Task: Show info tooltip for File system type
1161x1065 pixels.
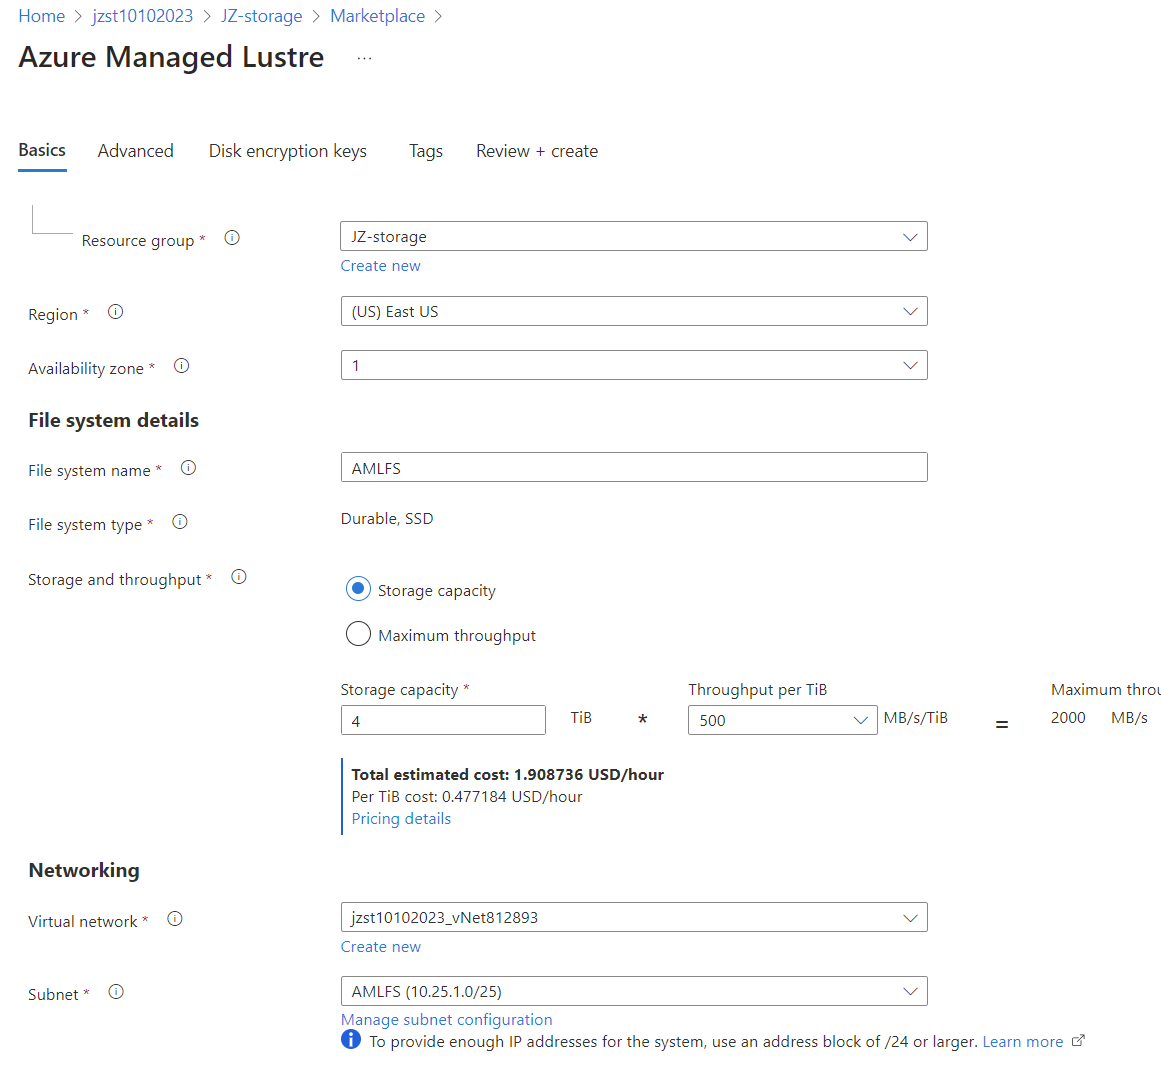Action: (180, 522)
